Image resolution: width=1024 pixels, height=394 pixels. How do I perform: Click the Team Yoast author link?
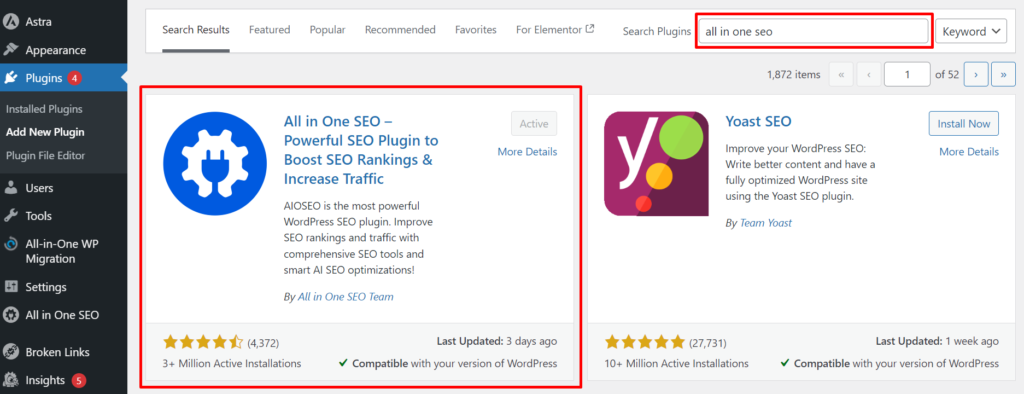(x=765, y=223)
